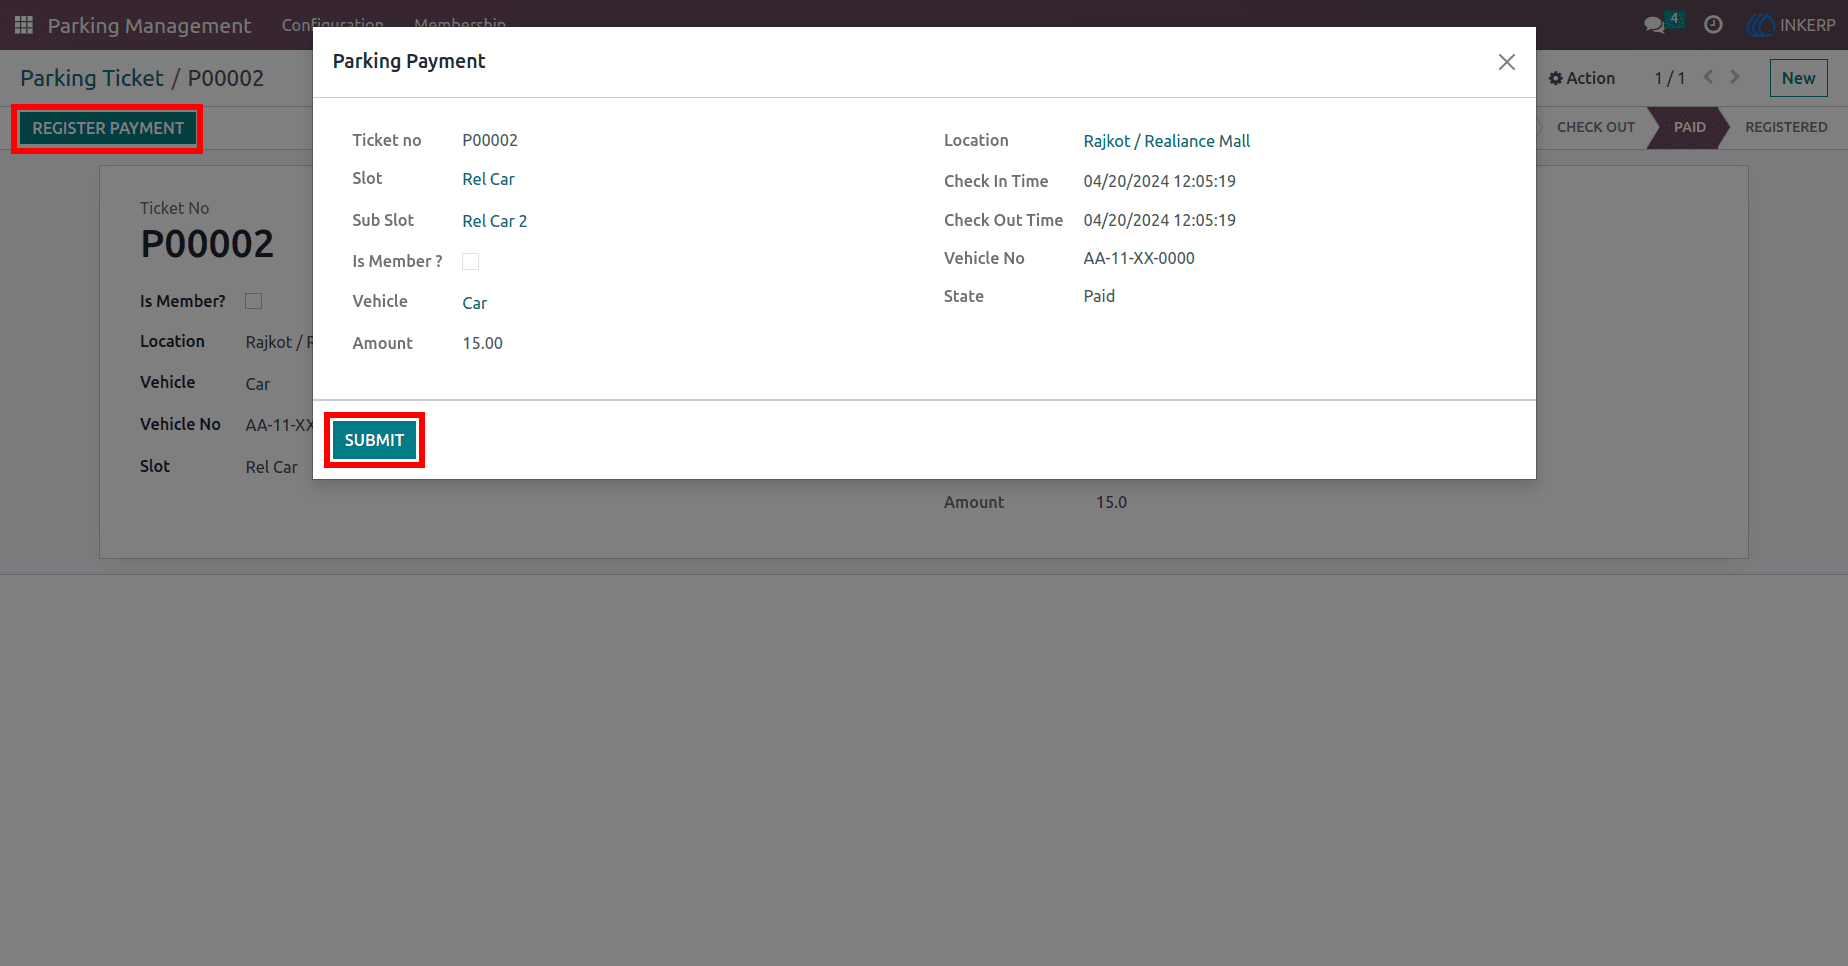This screenshot has height=966, width=1848.
Task: Toggle Is Member checkbox in dialog
Action: [470, 261]
